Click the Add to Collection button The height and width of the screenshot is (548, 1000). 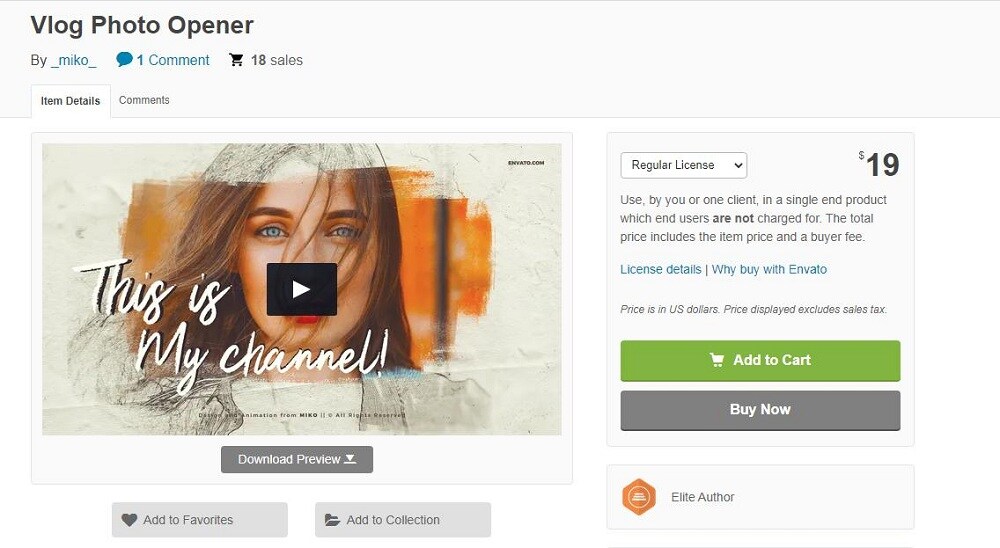[x=403, y=520]
